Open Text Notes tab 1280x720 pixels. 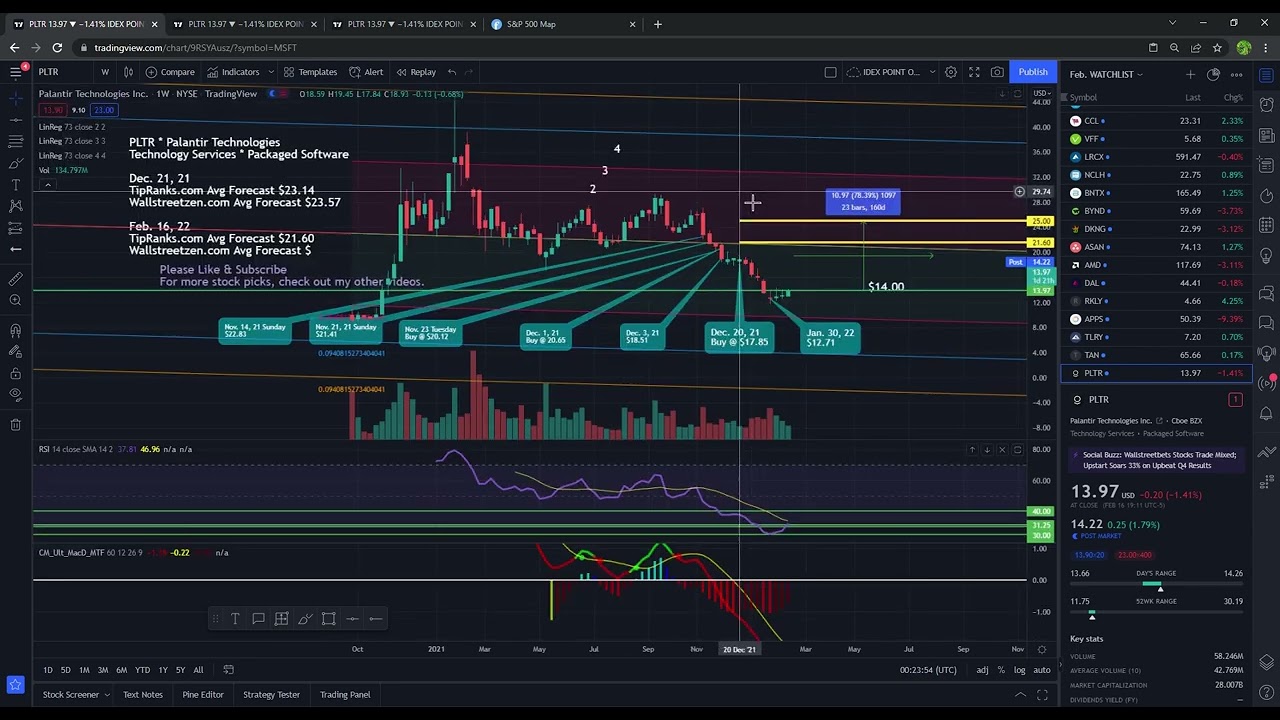pyautogui.click(x=143, y=694)
